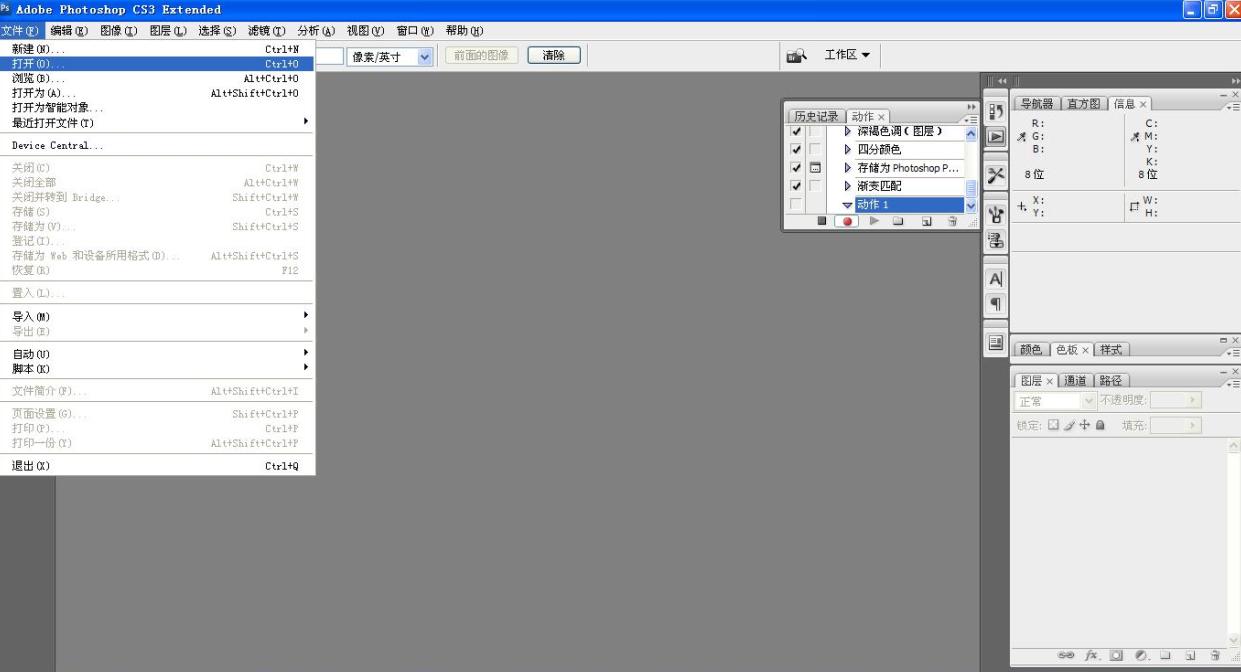Image resolution: width=1241 pixels, height=672 pixels.
Task: Toggle checkbox for 动作 1 action
Action: click(x=797, y=204)
